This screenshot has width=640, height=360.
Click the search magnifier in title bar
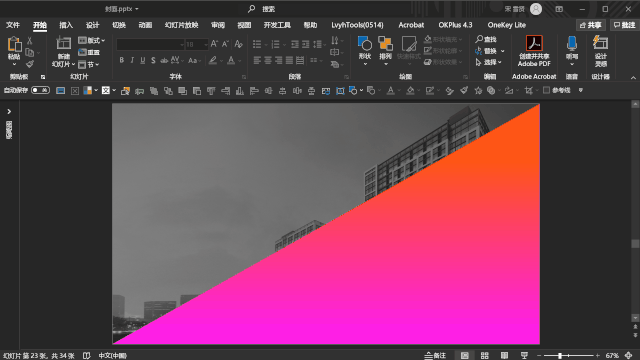251,9
